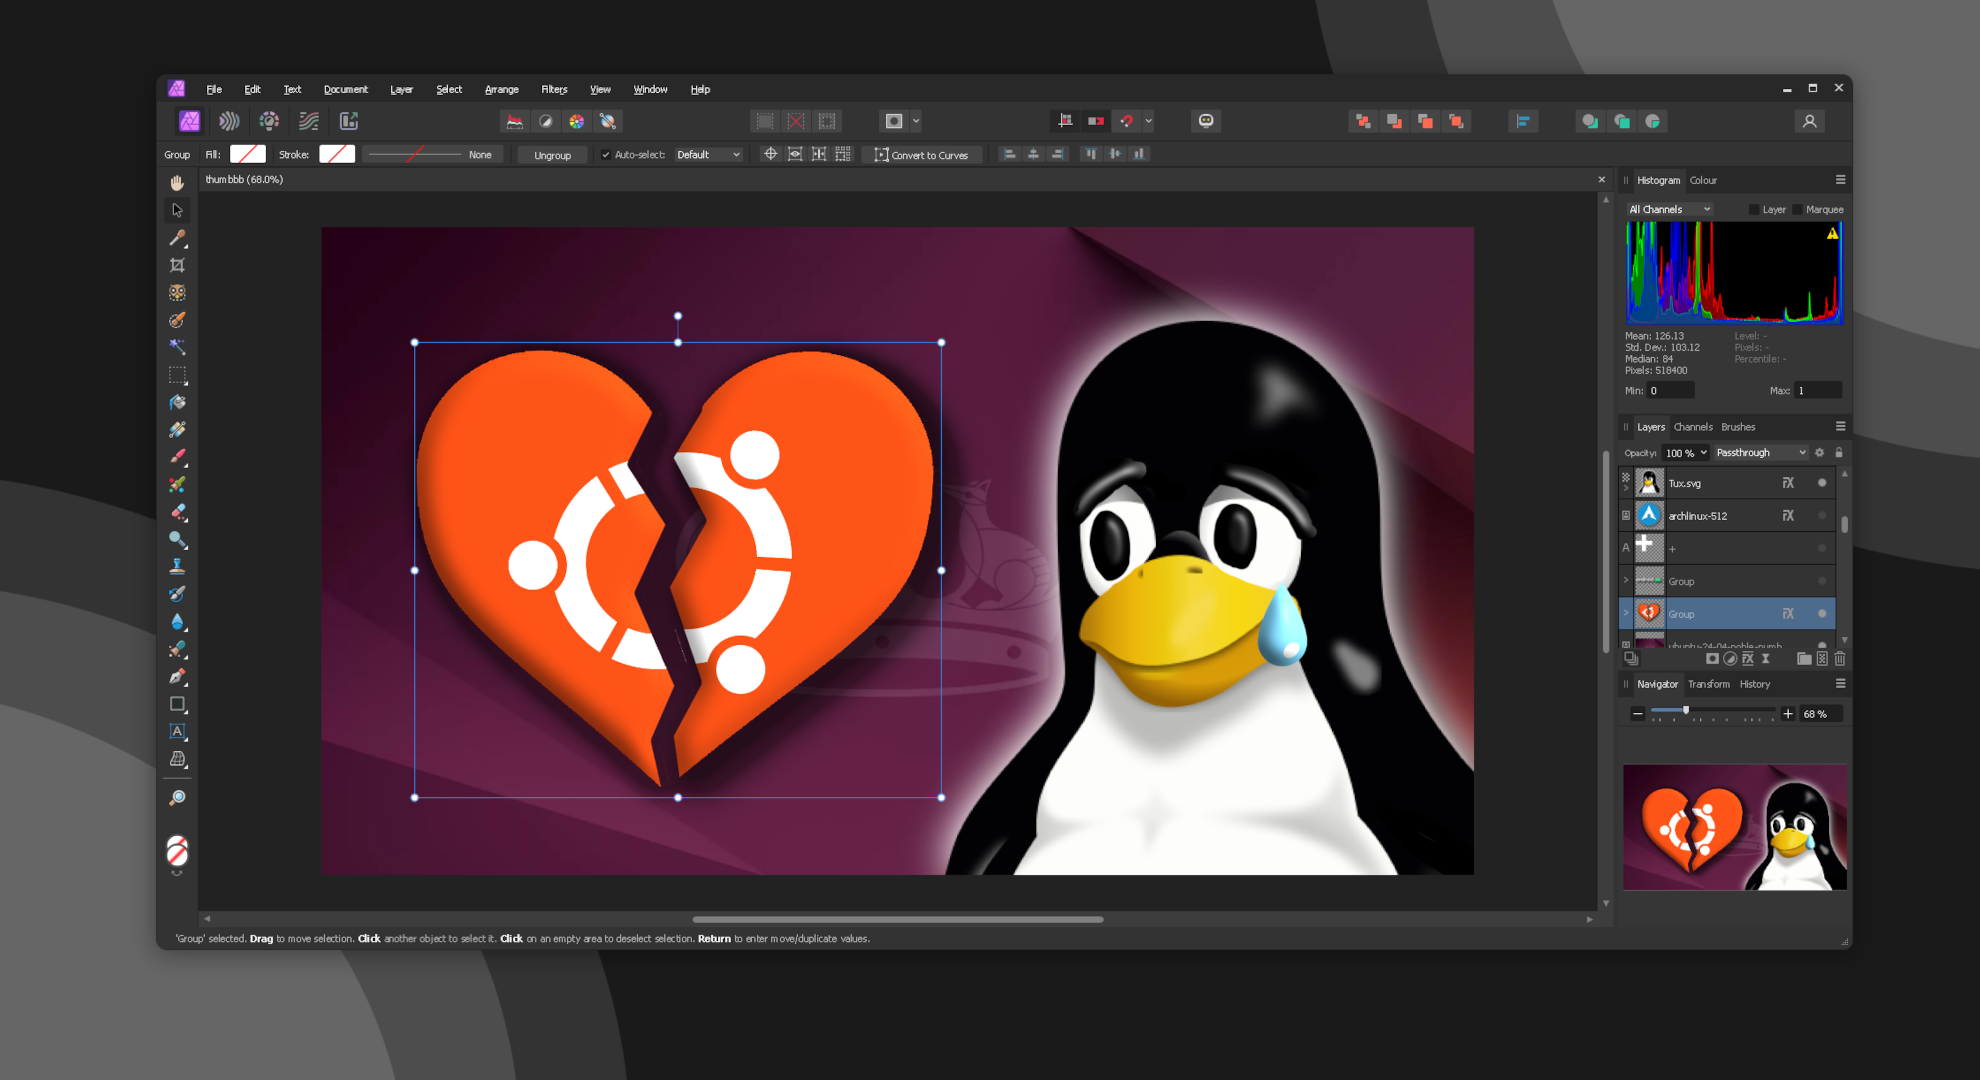Screen dimensions: 1980x1080
Task: Enable the Marquee histogram checkbox
Action: click(1797, 210)
